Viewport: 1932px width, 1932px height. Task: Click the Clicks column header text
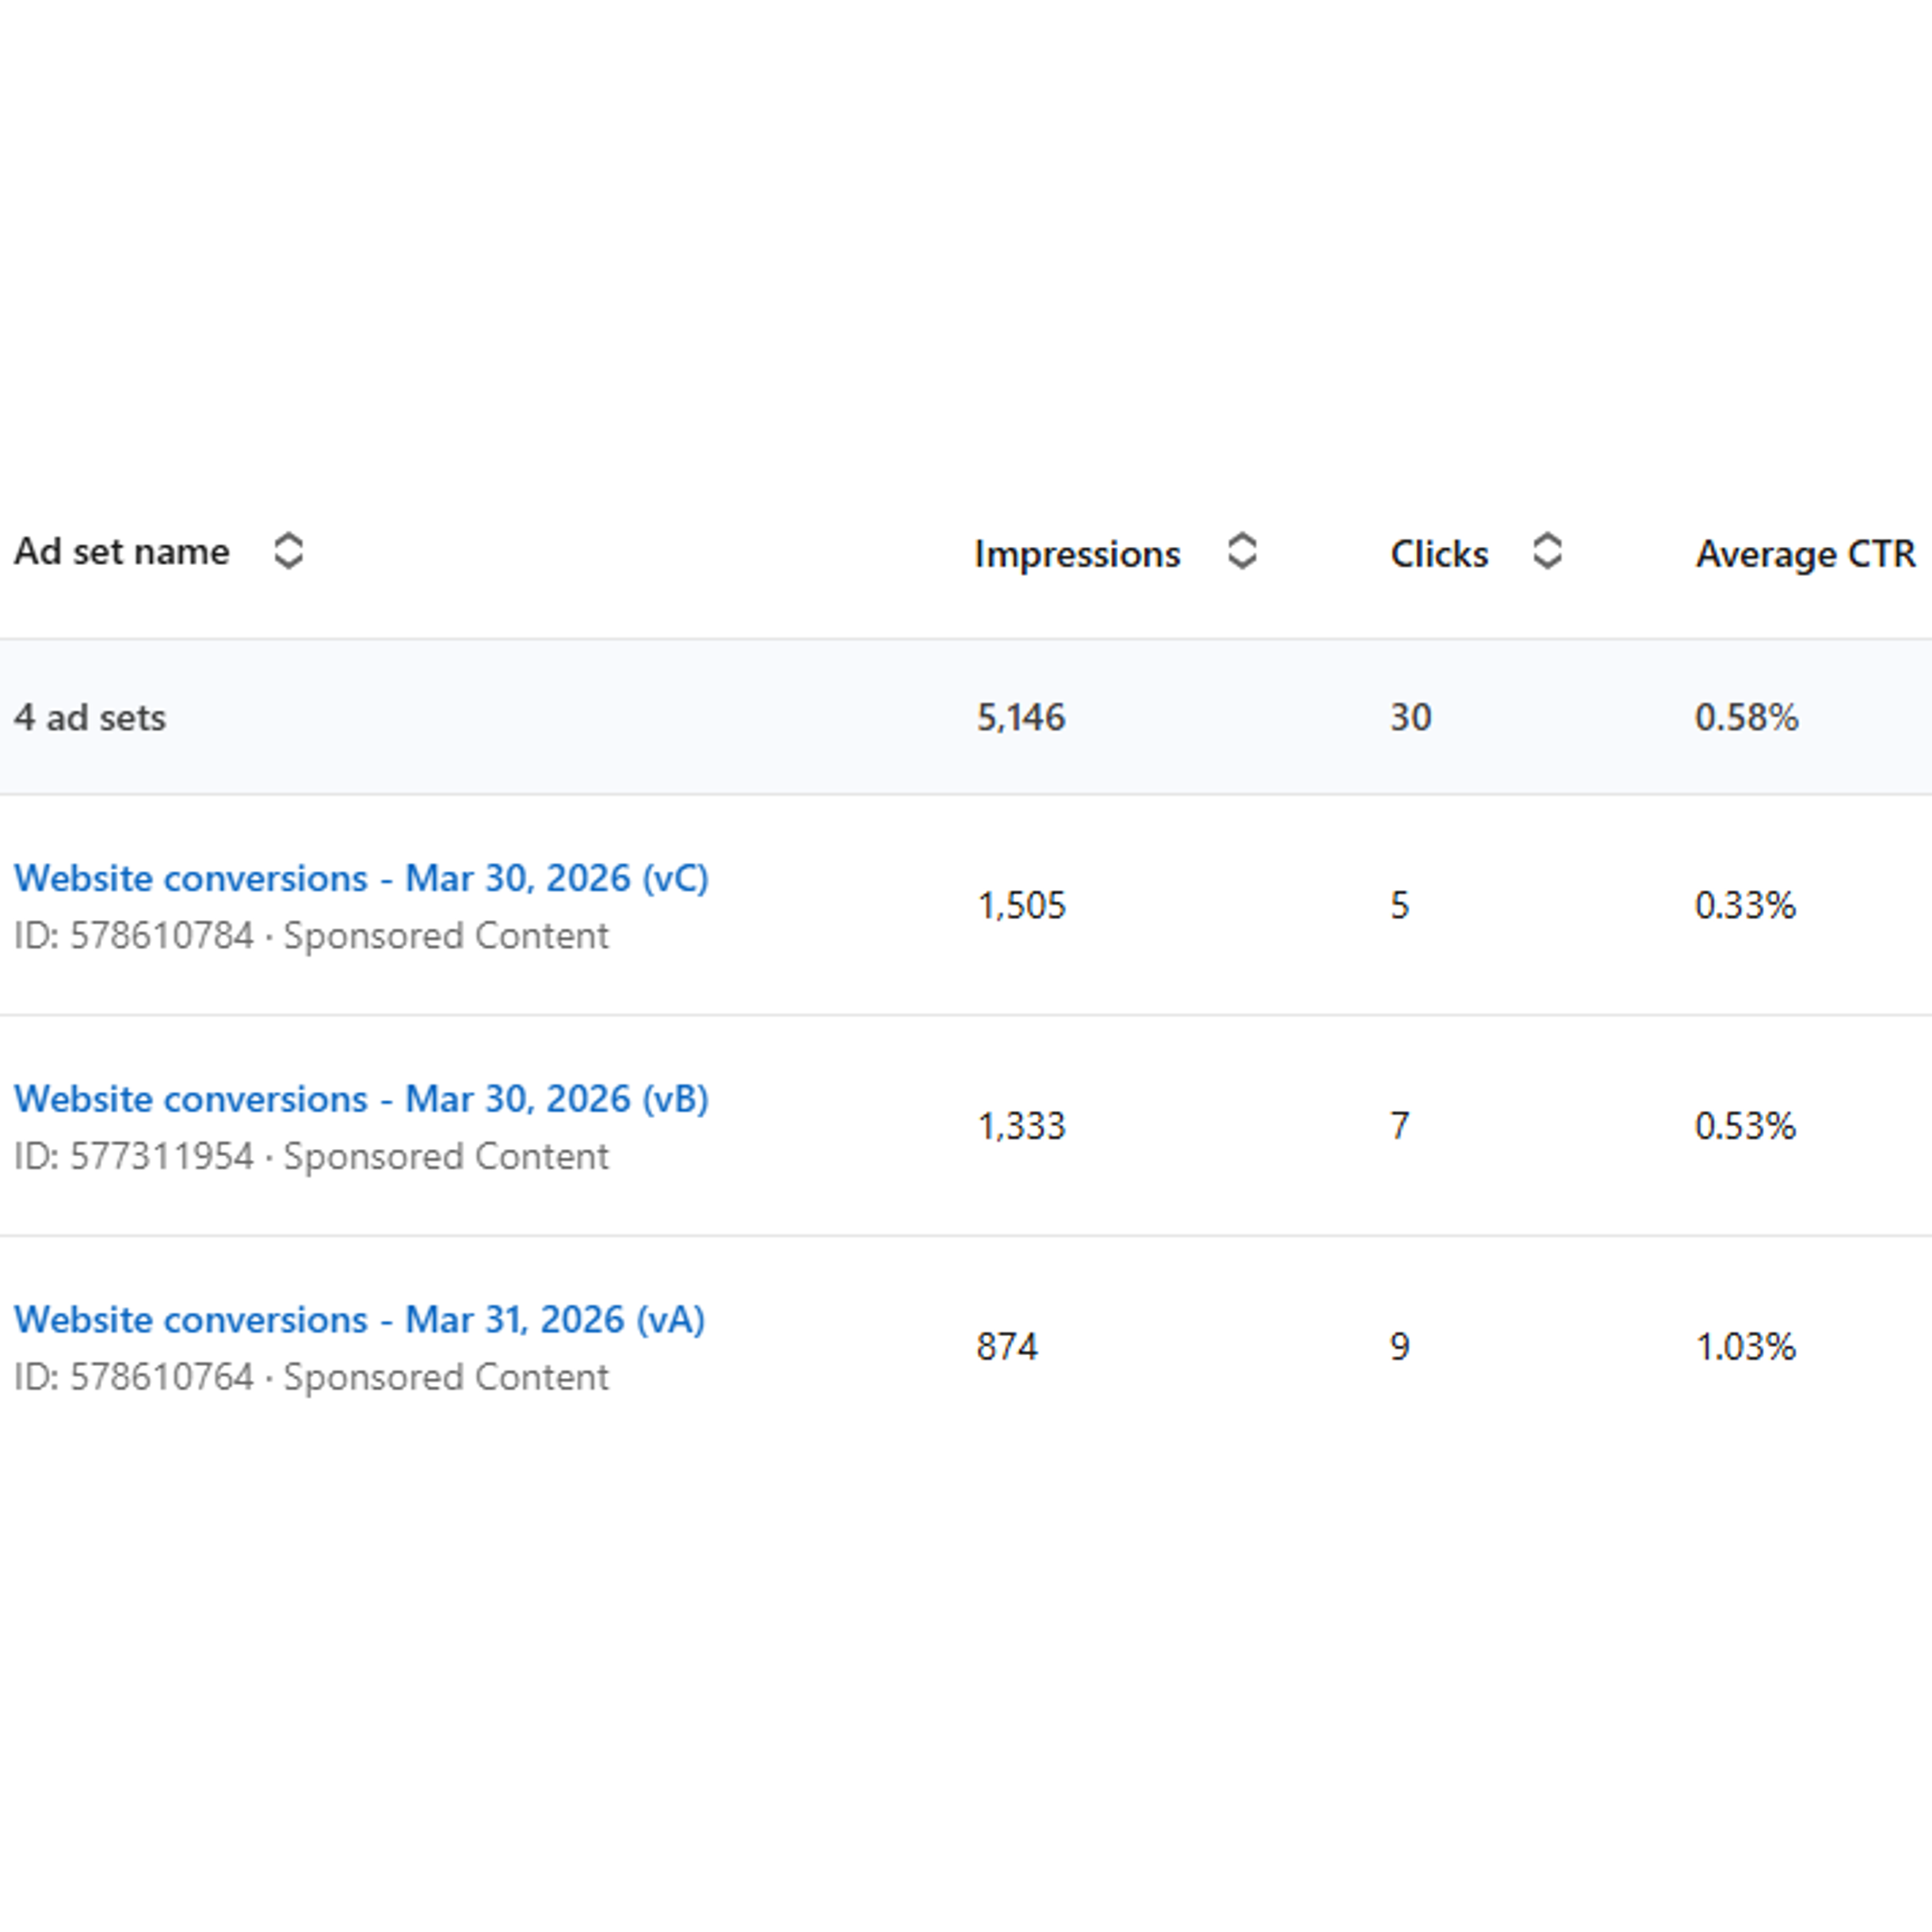click(x=1439, y=554)
